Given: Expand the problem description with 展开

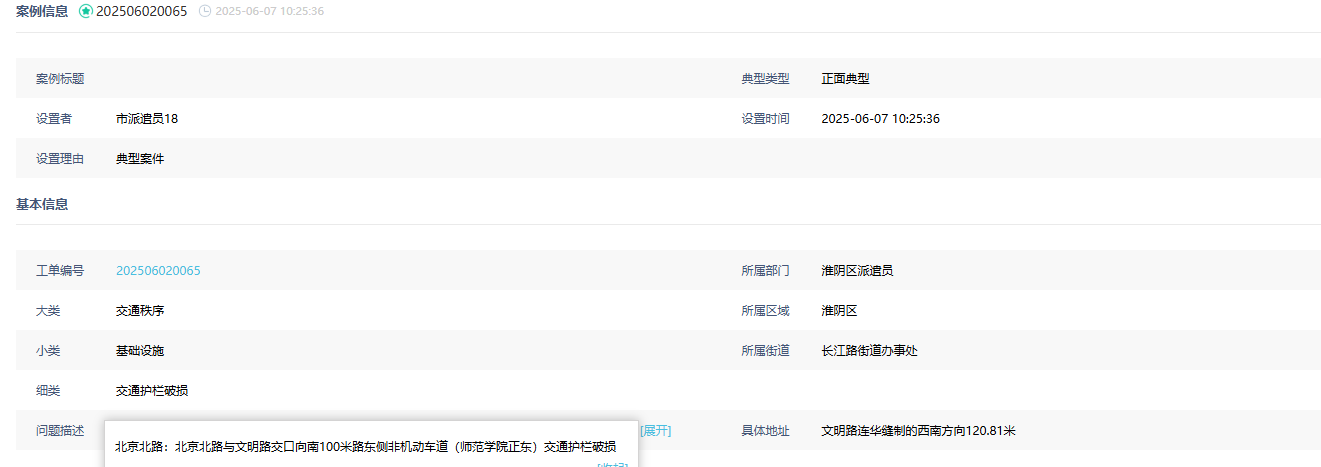Looking at the screenshot, I should [x=656, y=431].
